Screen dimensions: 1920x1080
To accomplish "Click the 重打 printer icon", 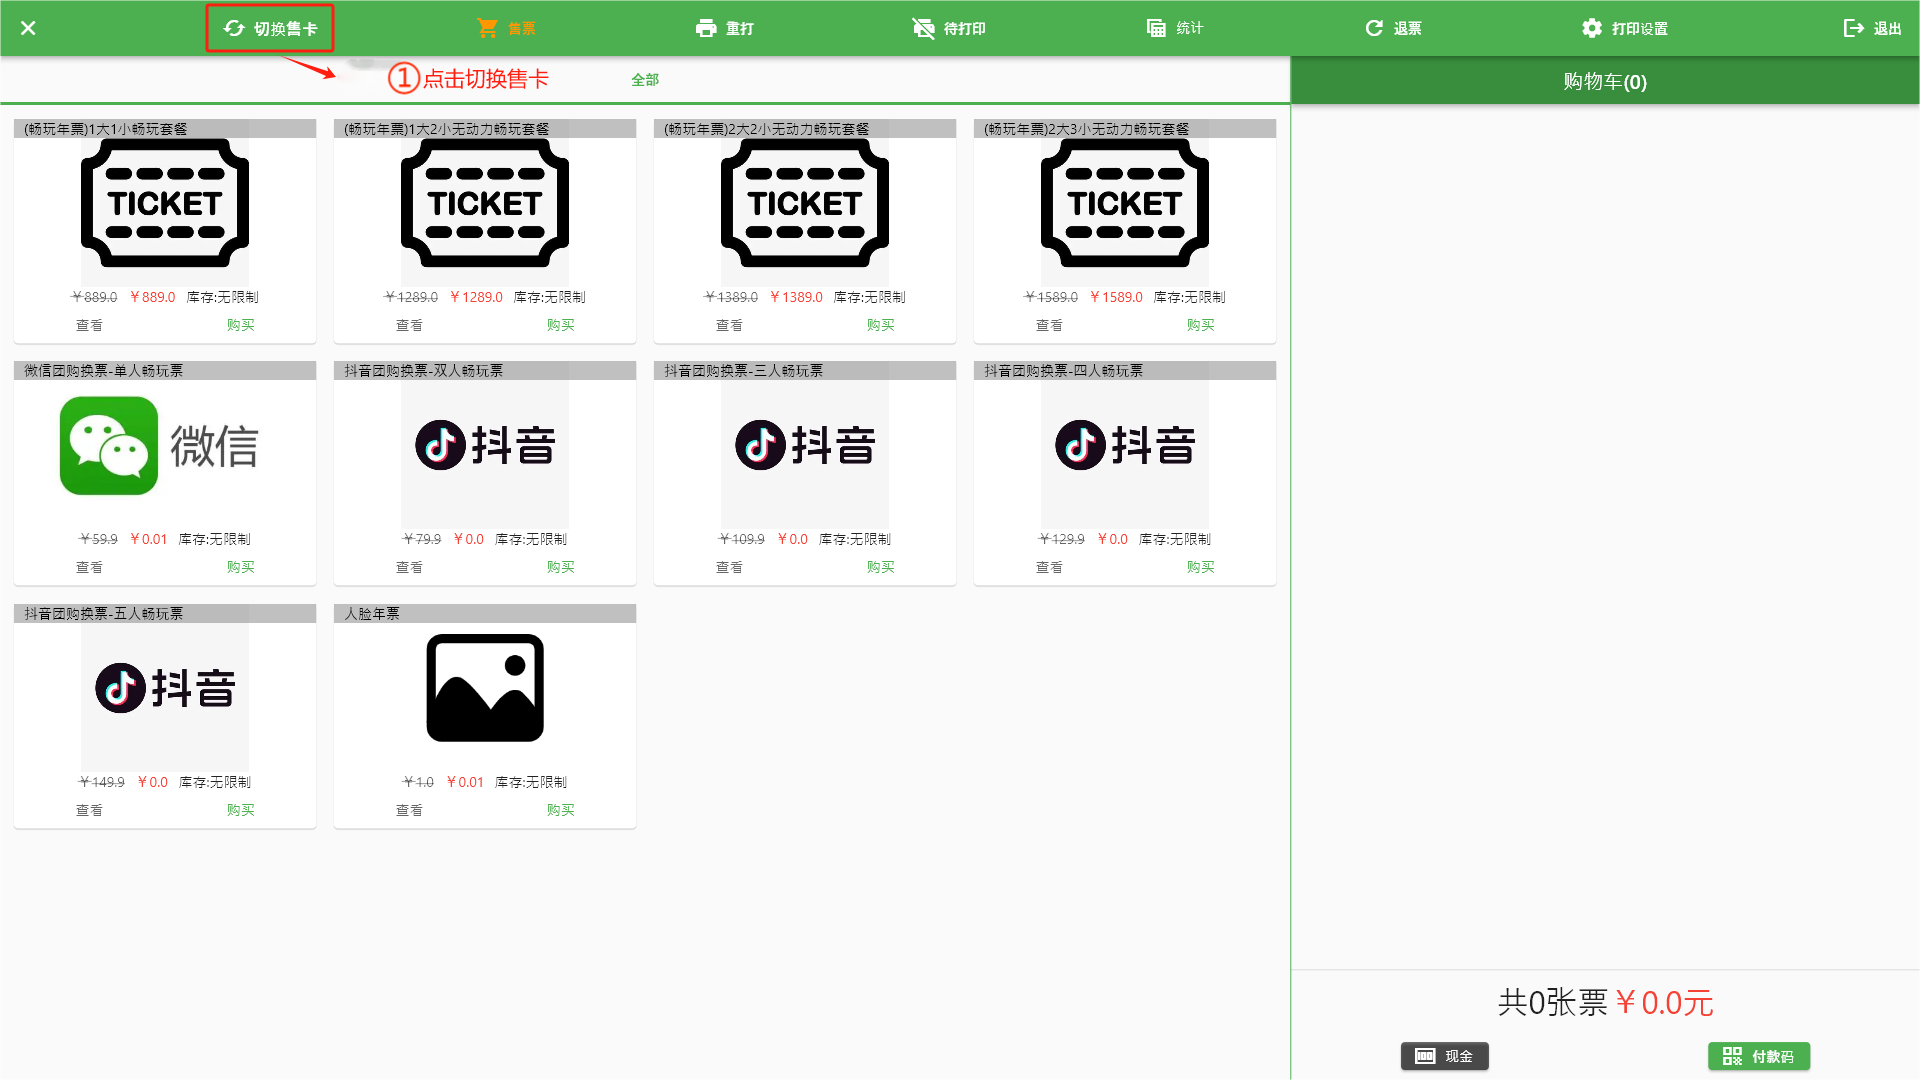I will point(706,28).
